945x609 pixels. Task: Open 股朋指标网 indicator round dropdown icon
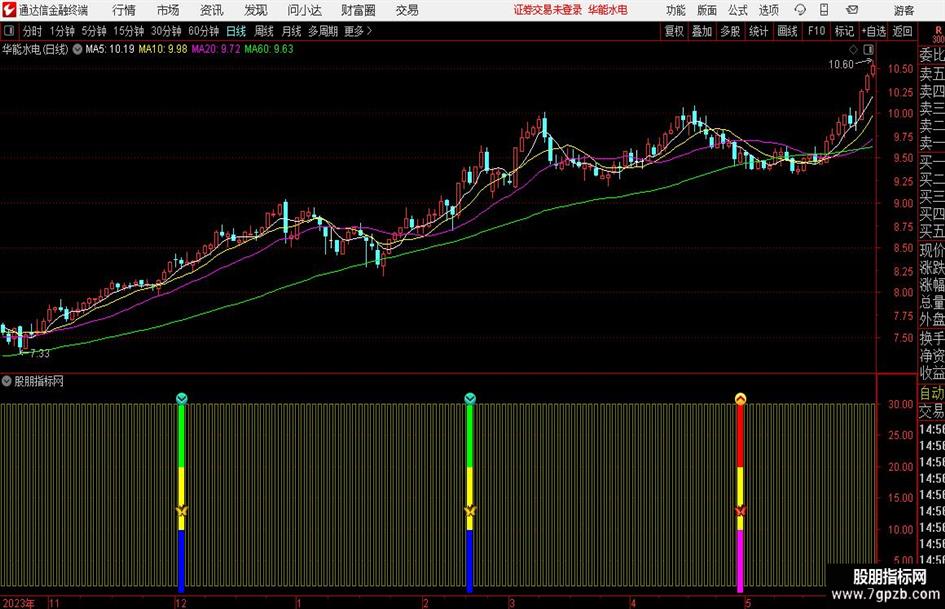(x=7, y=381)
